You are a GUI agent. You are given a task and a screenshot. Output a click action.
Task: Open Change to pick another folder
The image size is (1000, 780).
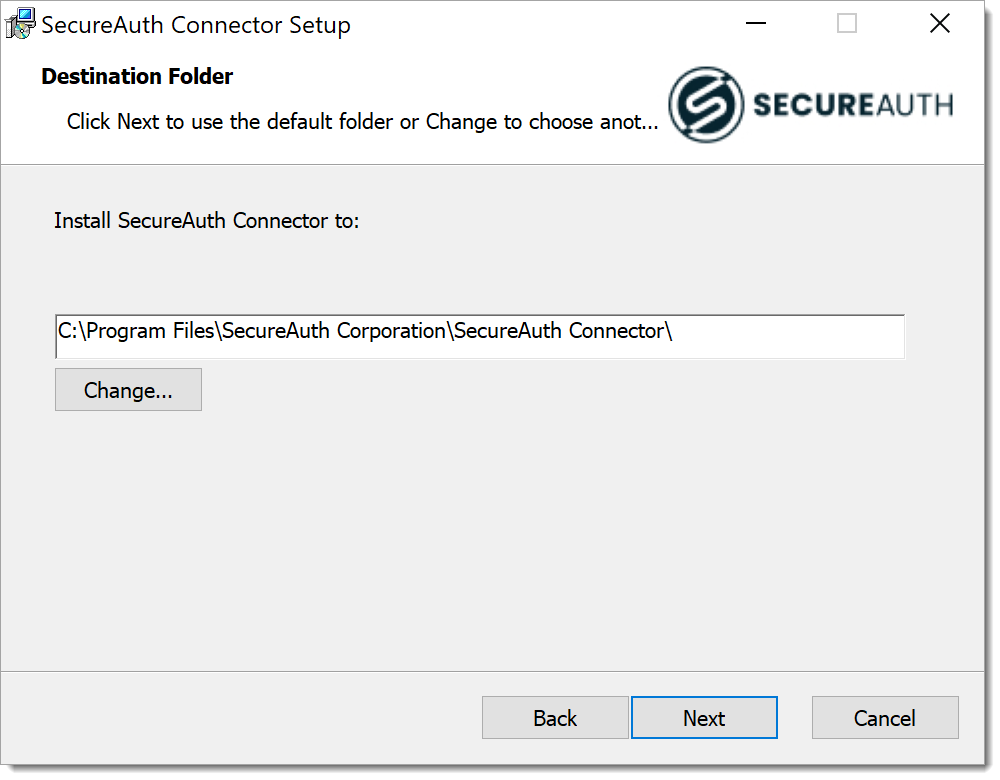[x=128, y=389]
